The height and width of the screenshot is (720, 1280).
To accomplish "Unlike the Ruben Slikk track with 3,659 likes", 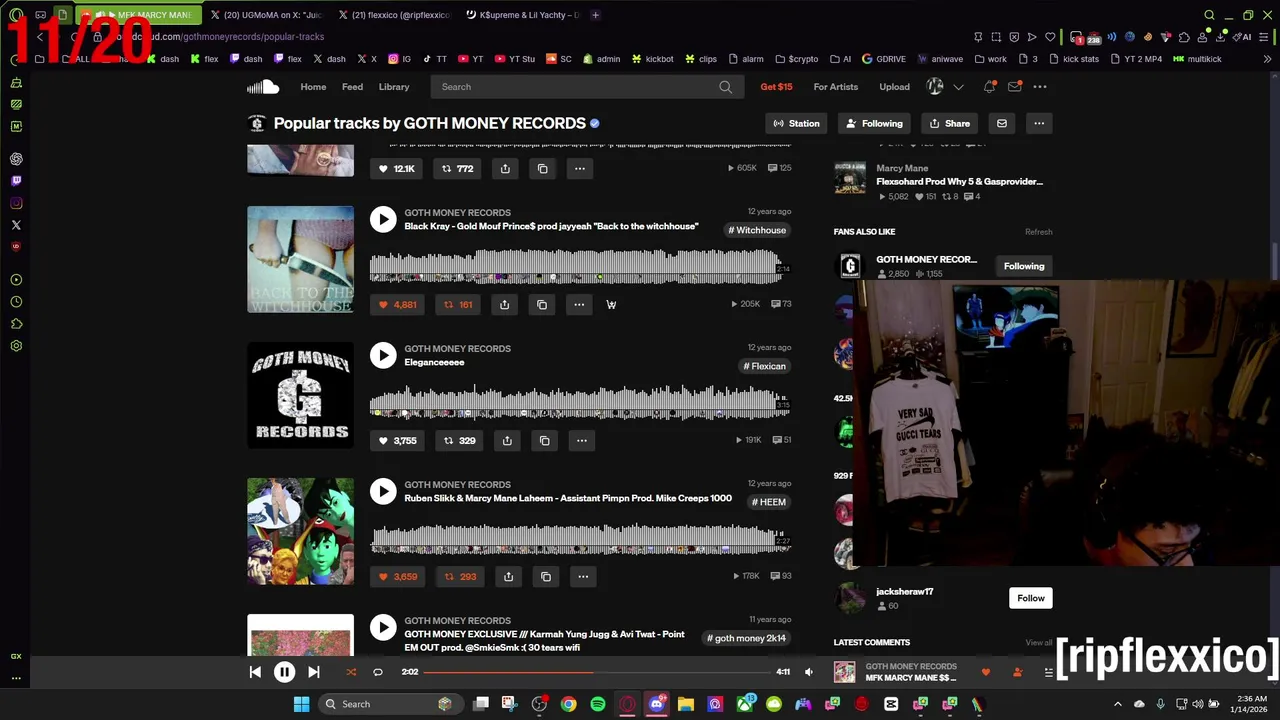I will click(x=398, y=576).
